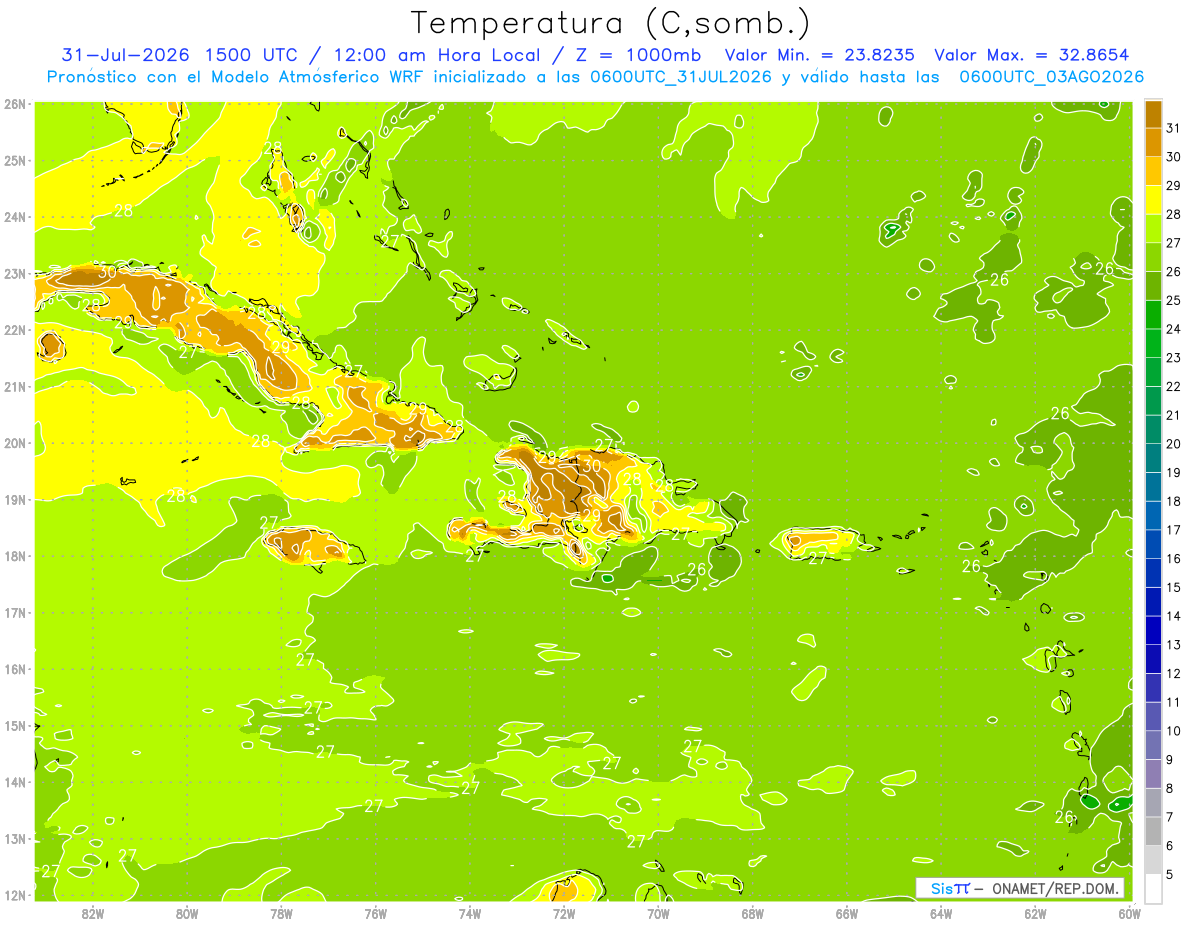Click the '14N' latitude label

(14, 782)
